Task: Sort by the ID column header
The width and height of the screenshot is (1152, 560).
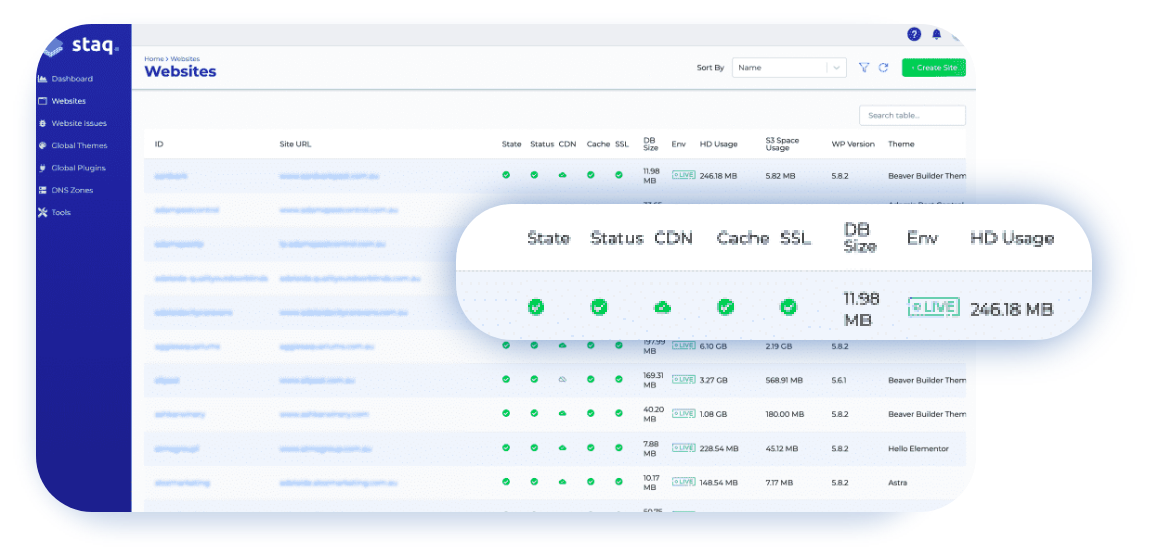Action: pos(159,144)
